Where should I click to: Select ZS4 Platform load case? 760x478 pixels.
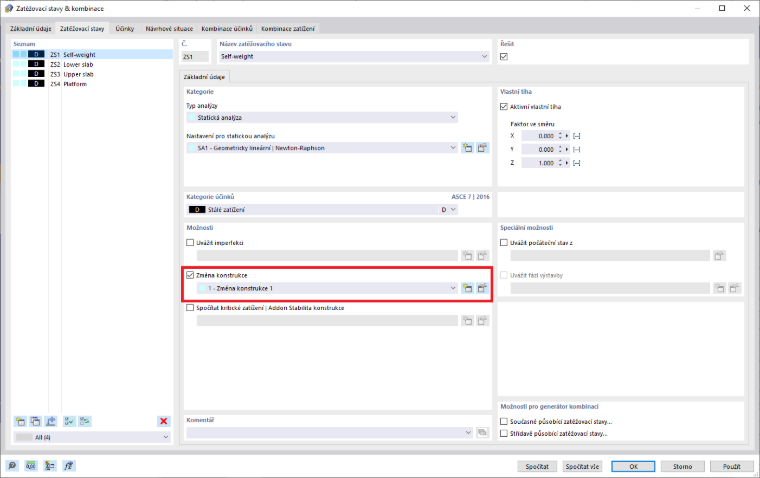point(92,83)
